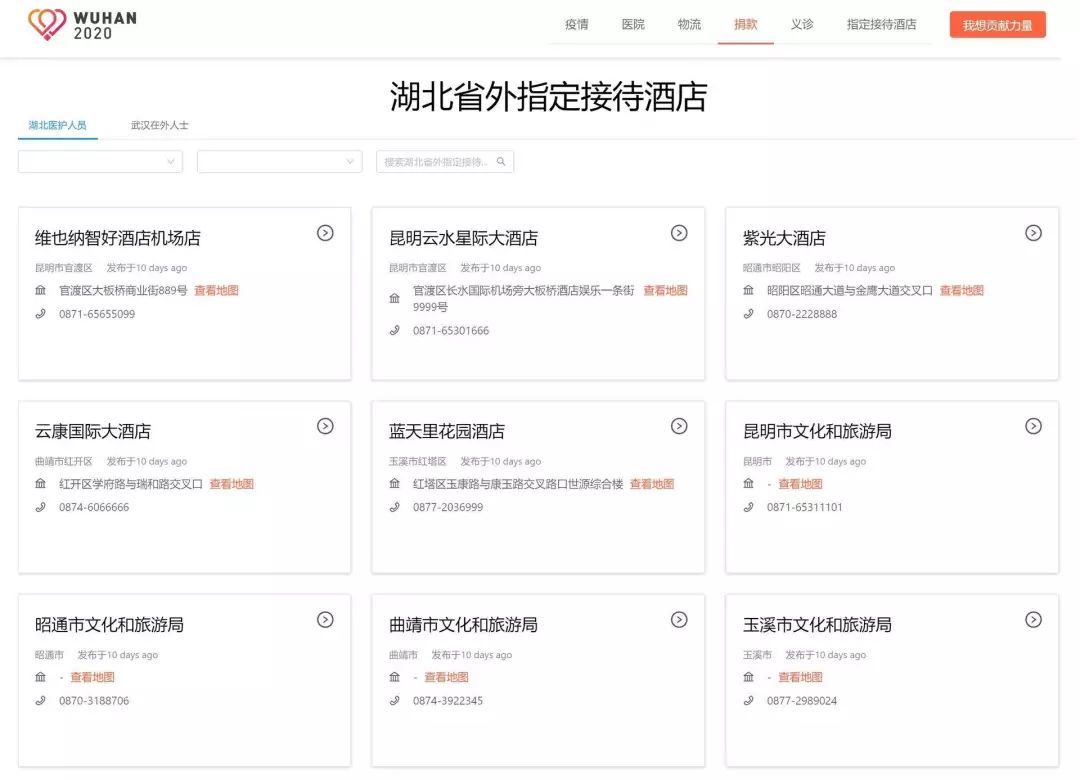The width and height of the screenshot is (1080, 780).
Task: Click the 我想贡献力量 button
Action: click(997, 24)
